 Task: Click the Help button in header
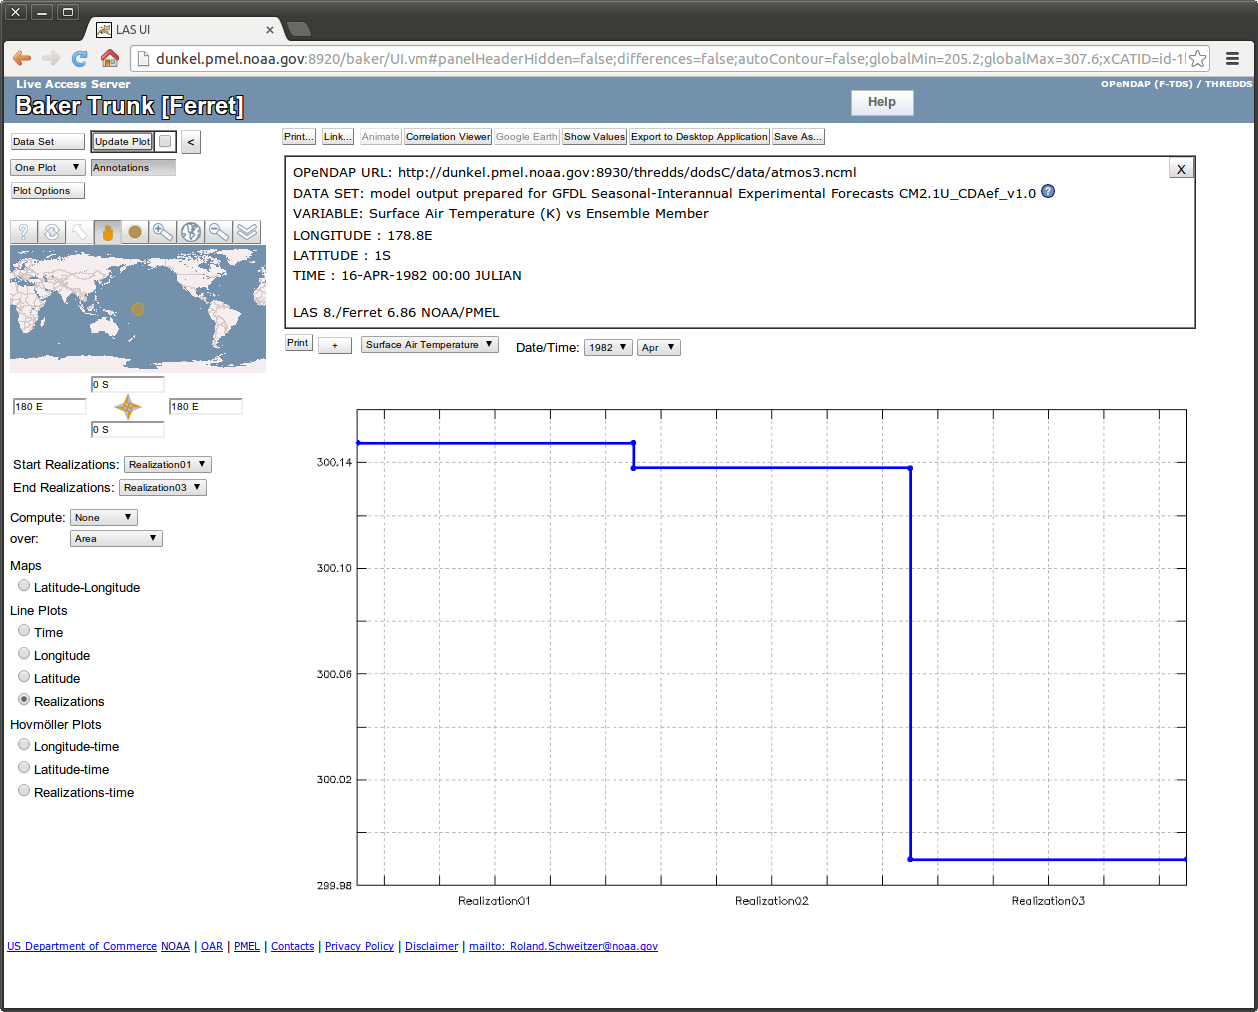(x=882, y=102)
